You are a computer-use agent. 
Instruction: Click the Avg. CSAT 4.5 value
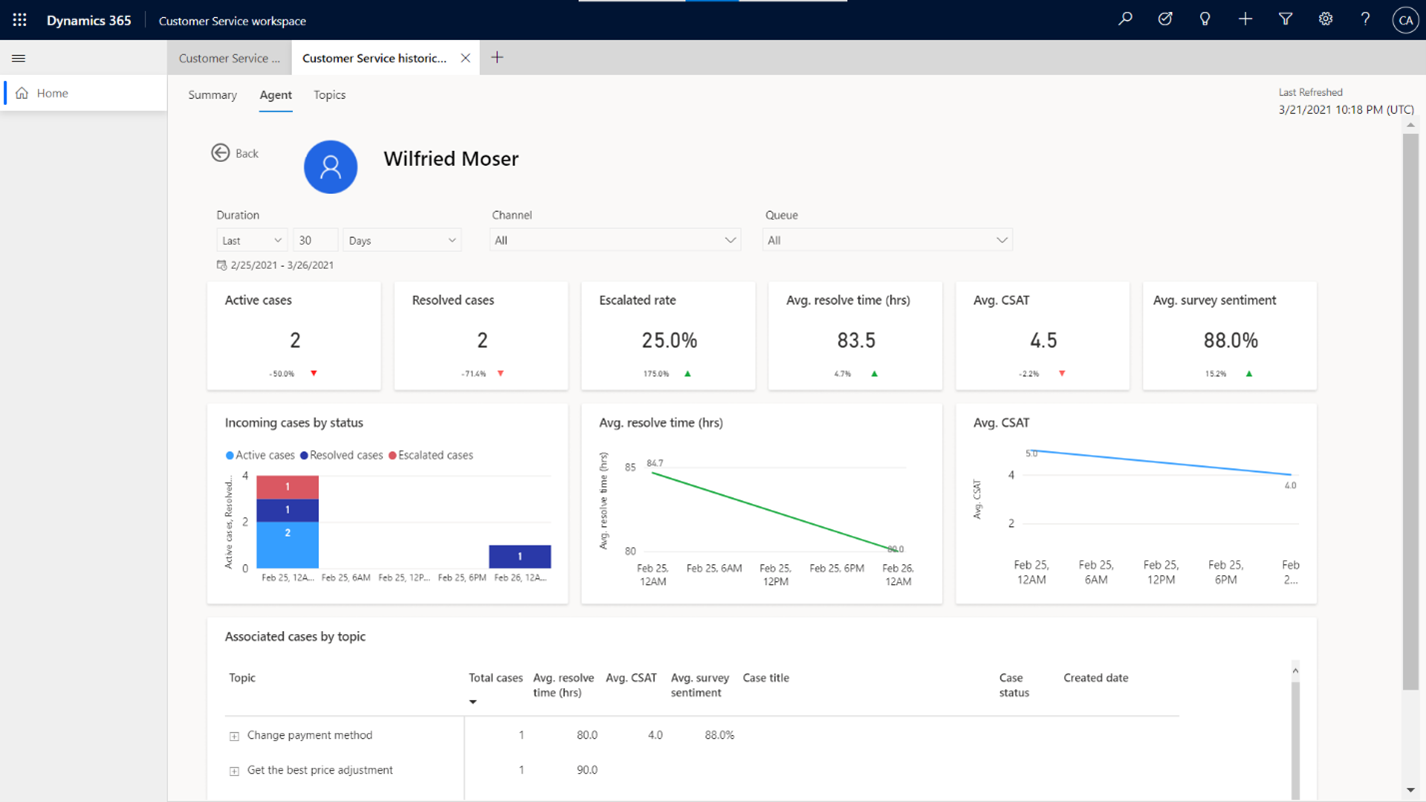1043,341
